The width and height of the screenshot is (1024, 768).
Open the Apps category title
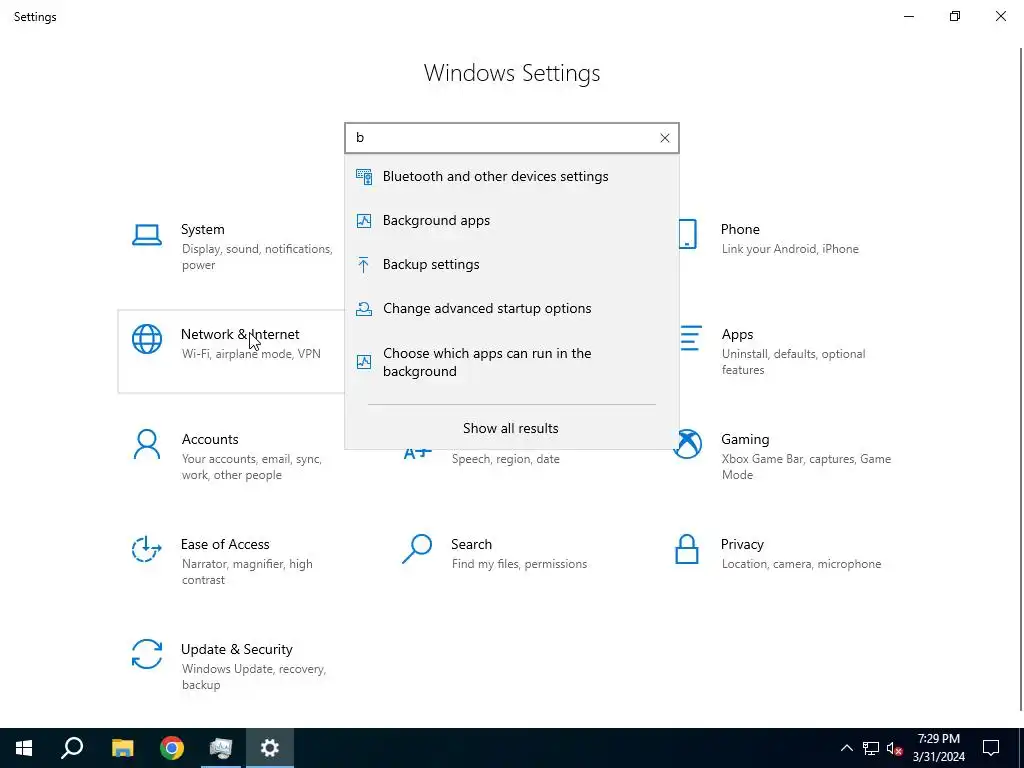[737, 334]
